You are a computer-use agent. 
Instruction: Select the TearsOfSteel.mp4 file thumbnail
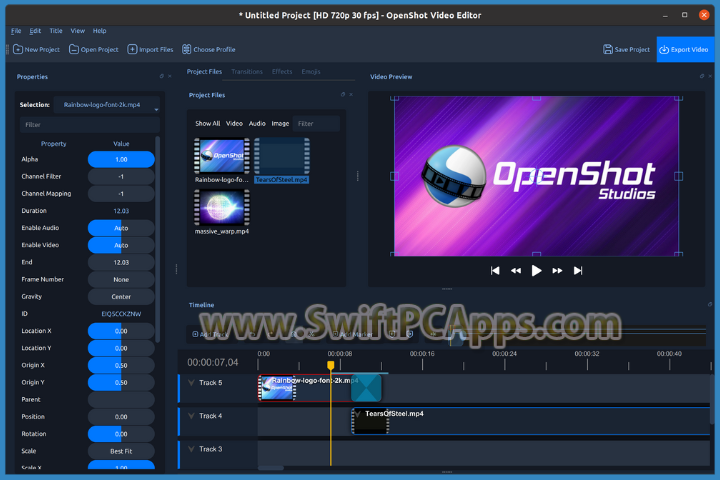coord(281,156)
